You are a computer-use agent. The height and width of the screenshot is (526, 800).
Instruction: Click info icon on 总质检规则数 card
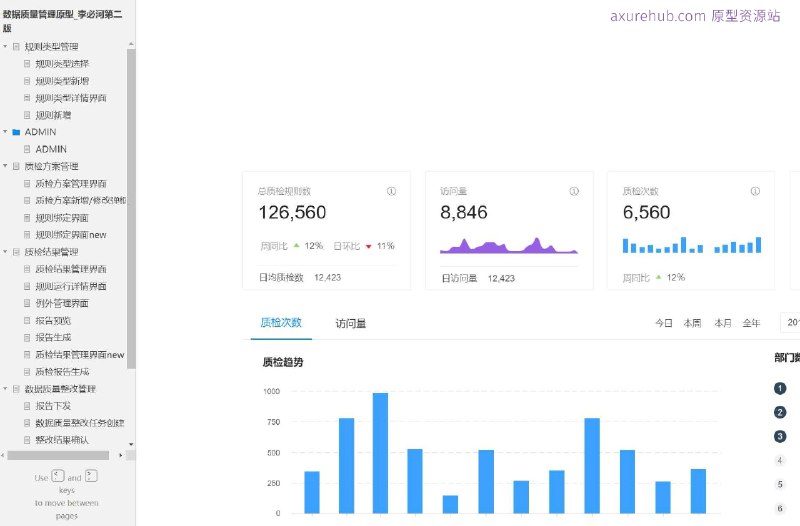click(391, 191)
